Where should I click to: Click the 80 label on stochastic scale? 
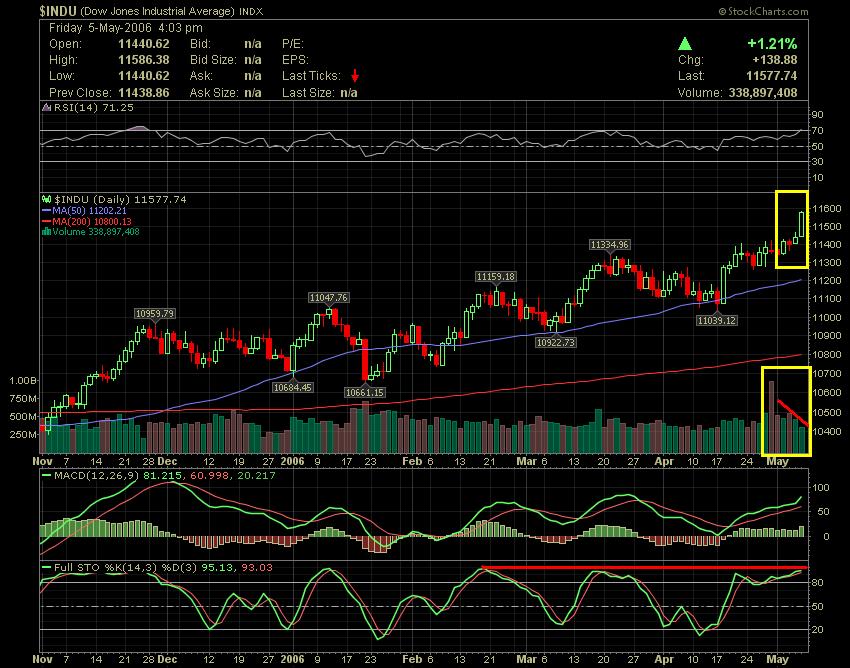pyautogui.click(x=817, y=583)
